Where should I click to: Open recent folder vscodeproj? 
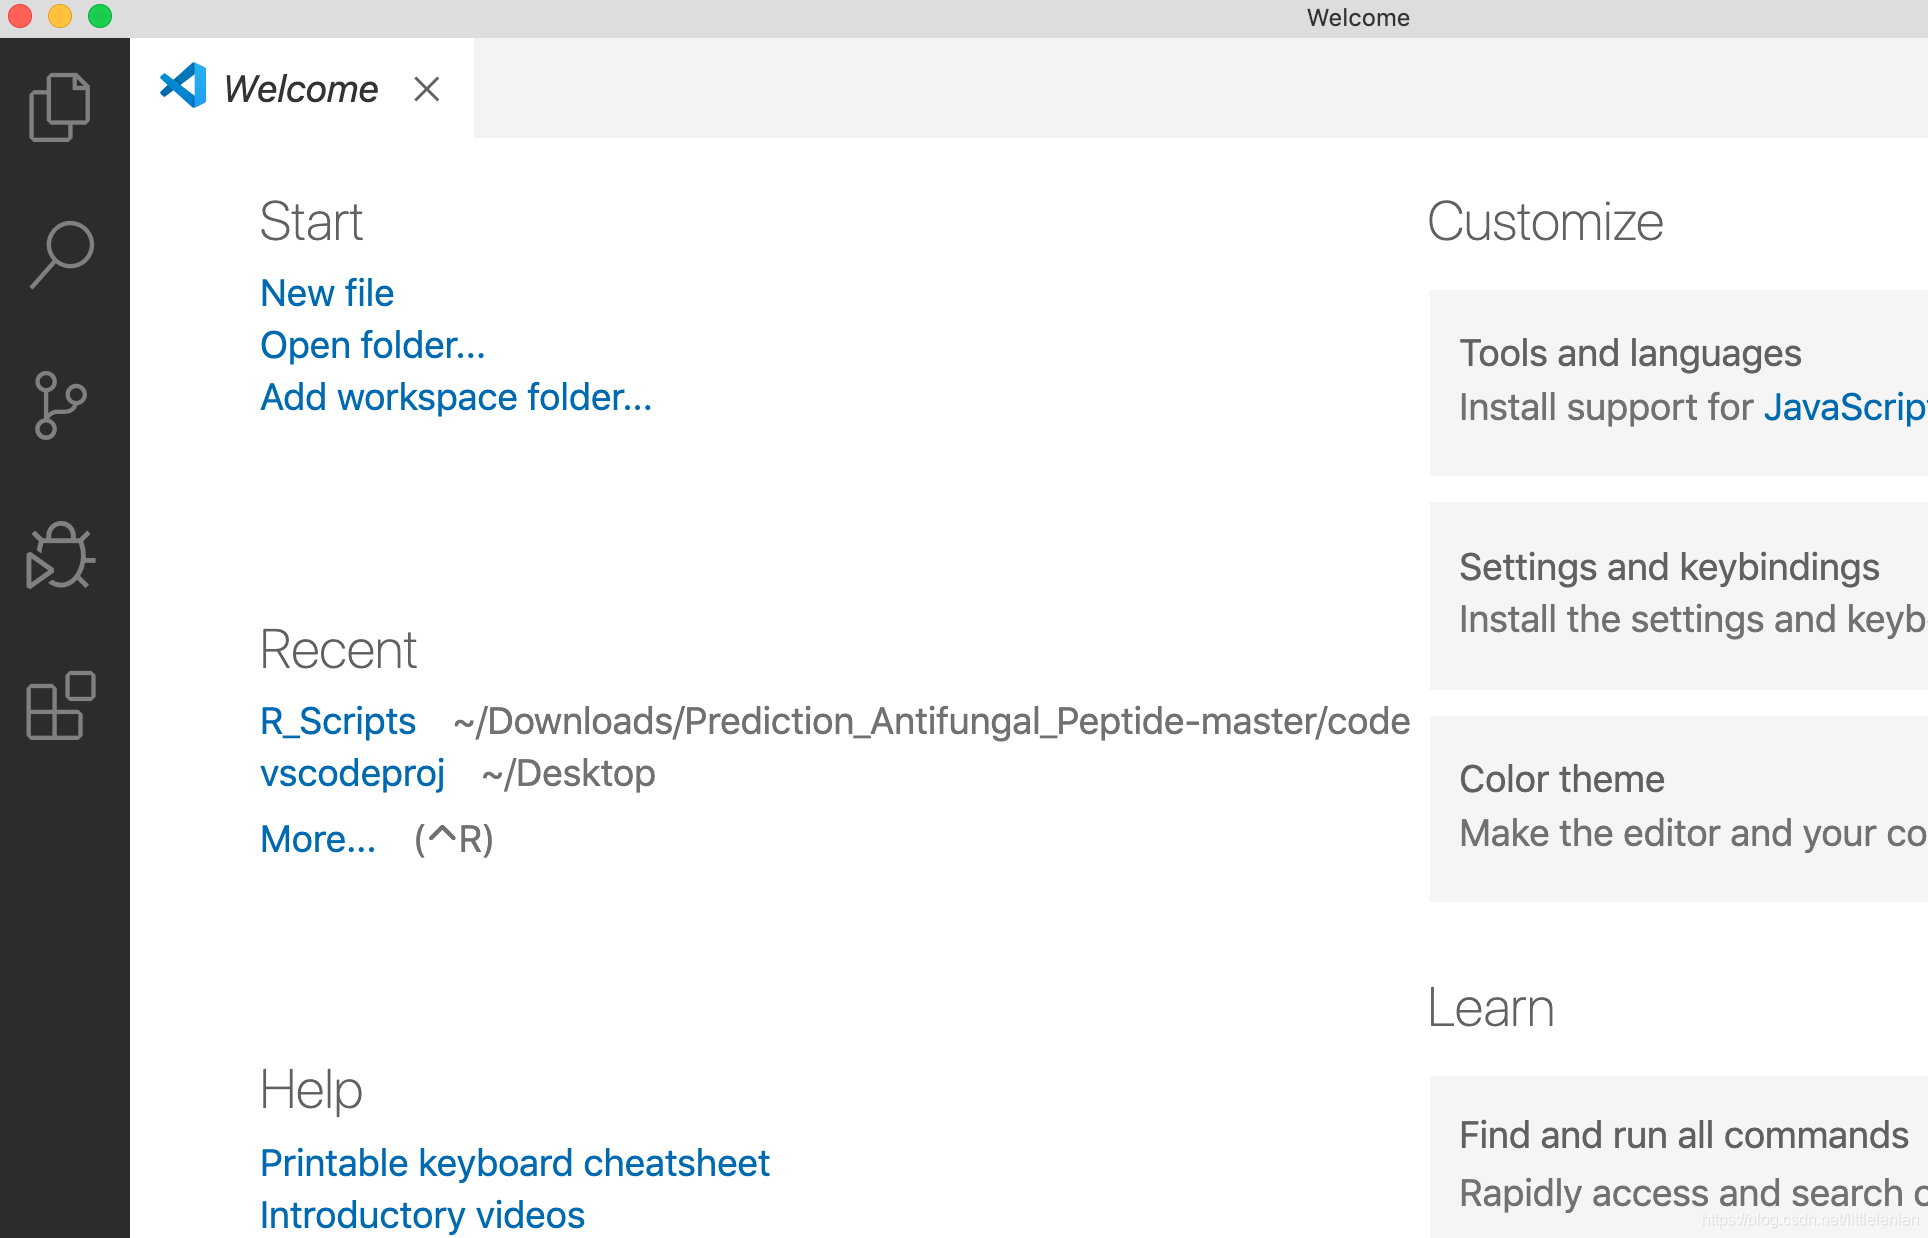click(352, 773)
